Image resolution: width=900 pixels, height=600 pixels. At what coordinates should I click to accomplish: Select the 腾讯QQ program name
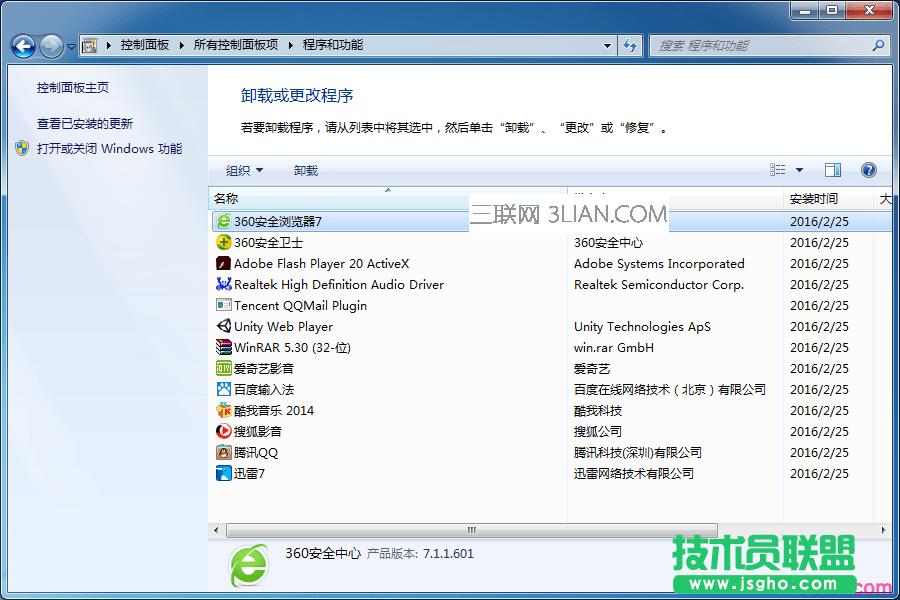click(255, 452)
